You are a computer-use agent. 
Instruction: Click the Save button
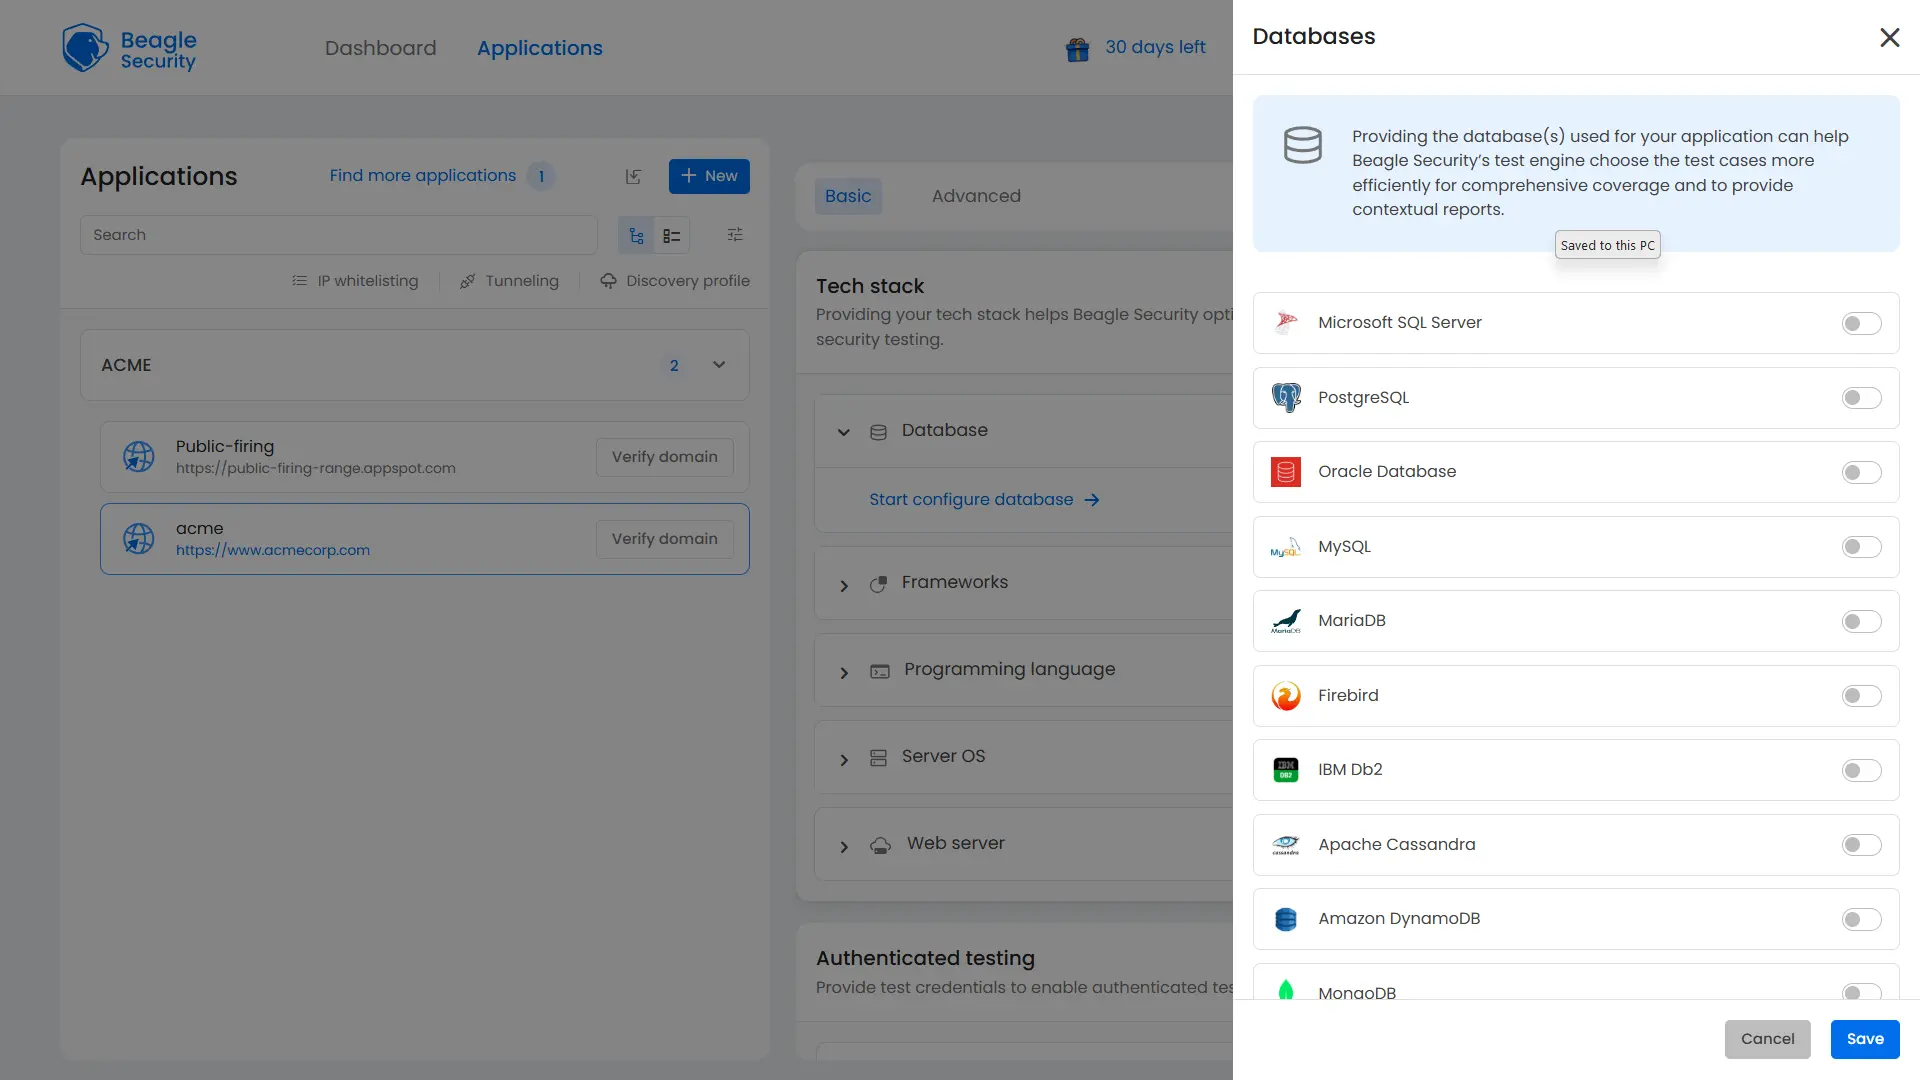tap(1864, 1039)
